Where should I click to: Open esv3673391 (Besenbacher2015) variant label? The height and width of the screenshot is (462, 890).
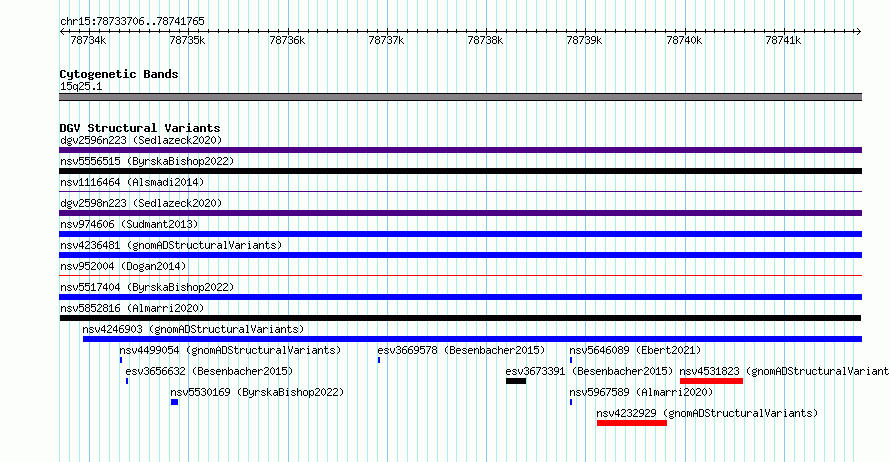click(589, 371)
